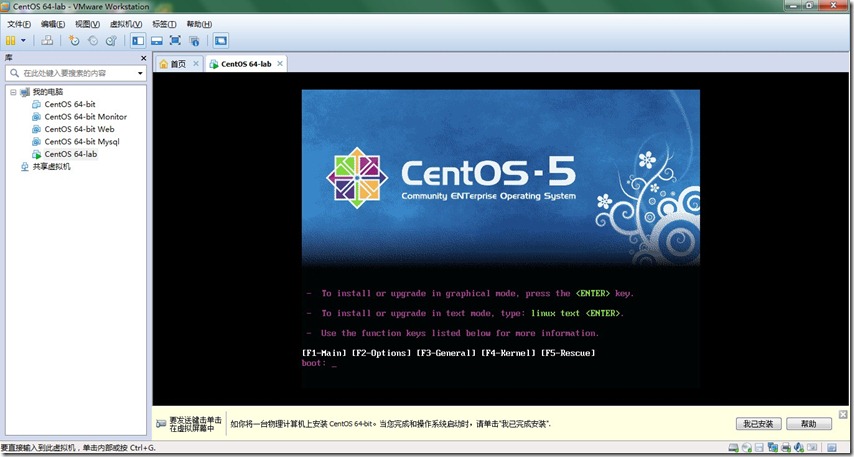The width and height of the screenshot is (854, 457).
Task: Open the 视图(V) menu
Action: [87, 25]
